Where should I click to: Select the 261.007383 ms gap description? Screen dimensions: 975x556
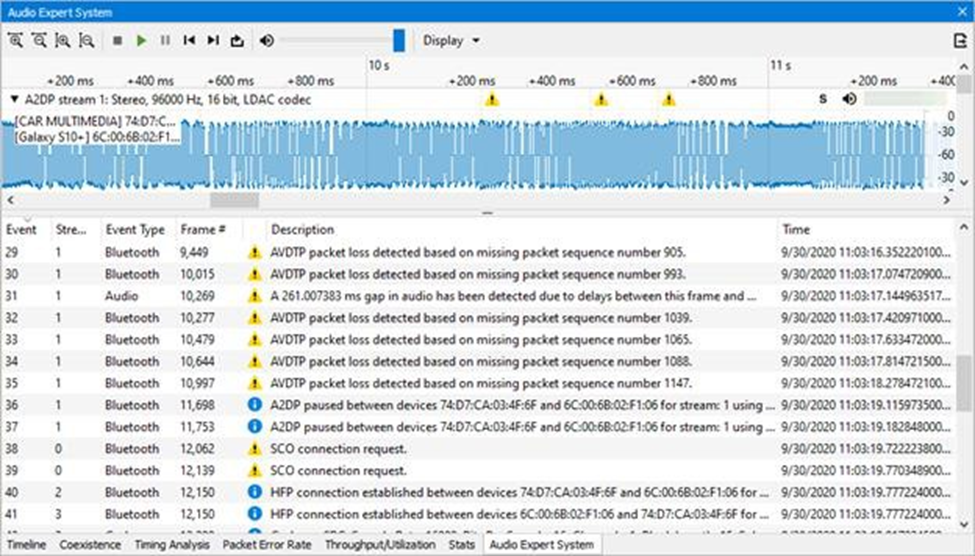pos(513,296)
